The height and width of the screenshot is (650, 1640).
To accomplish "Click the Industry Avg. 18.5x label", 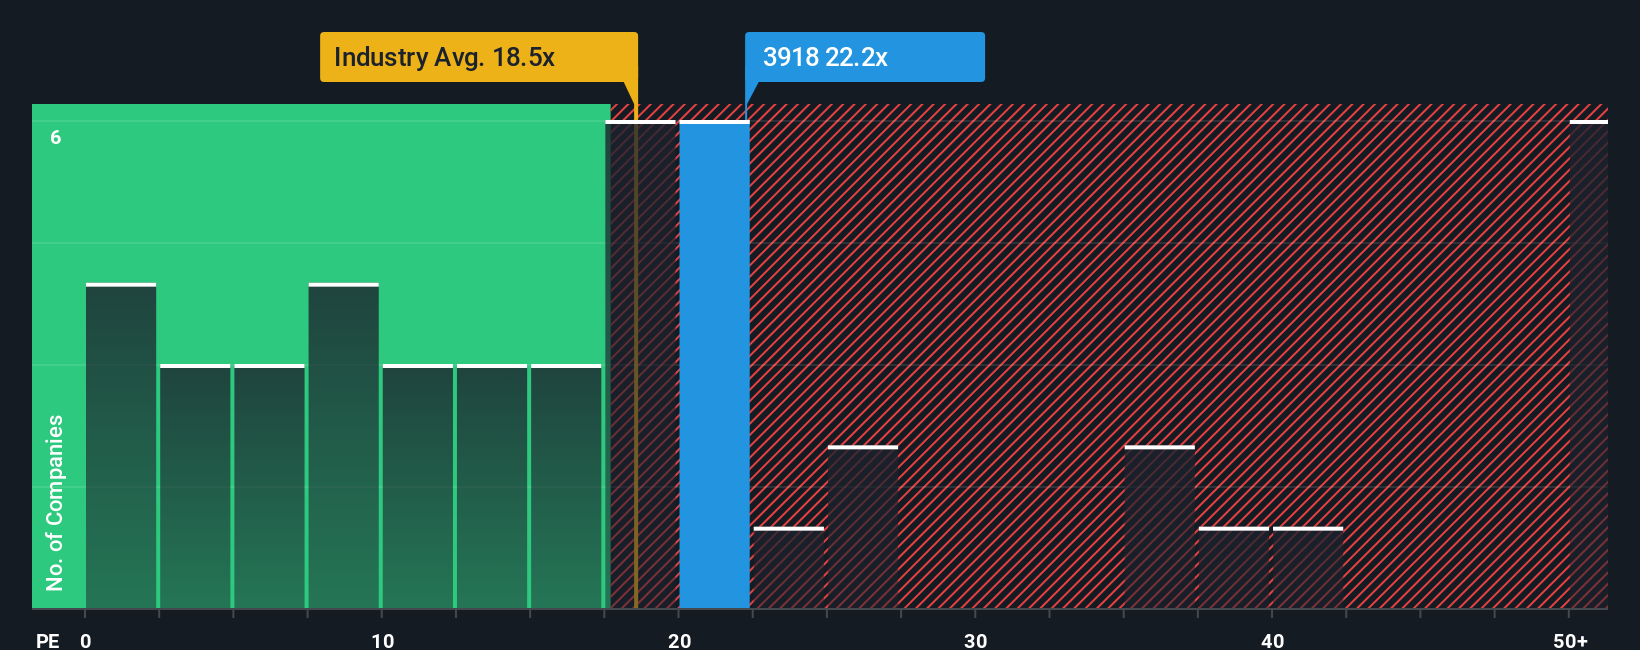I will tap(478, 57).
